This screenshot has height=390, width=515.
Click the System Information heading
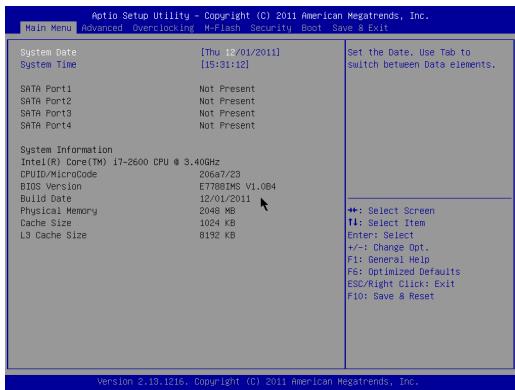coord(66,150)
